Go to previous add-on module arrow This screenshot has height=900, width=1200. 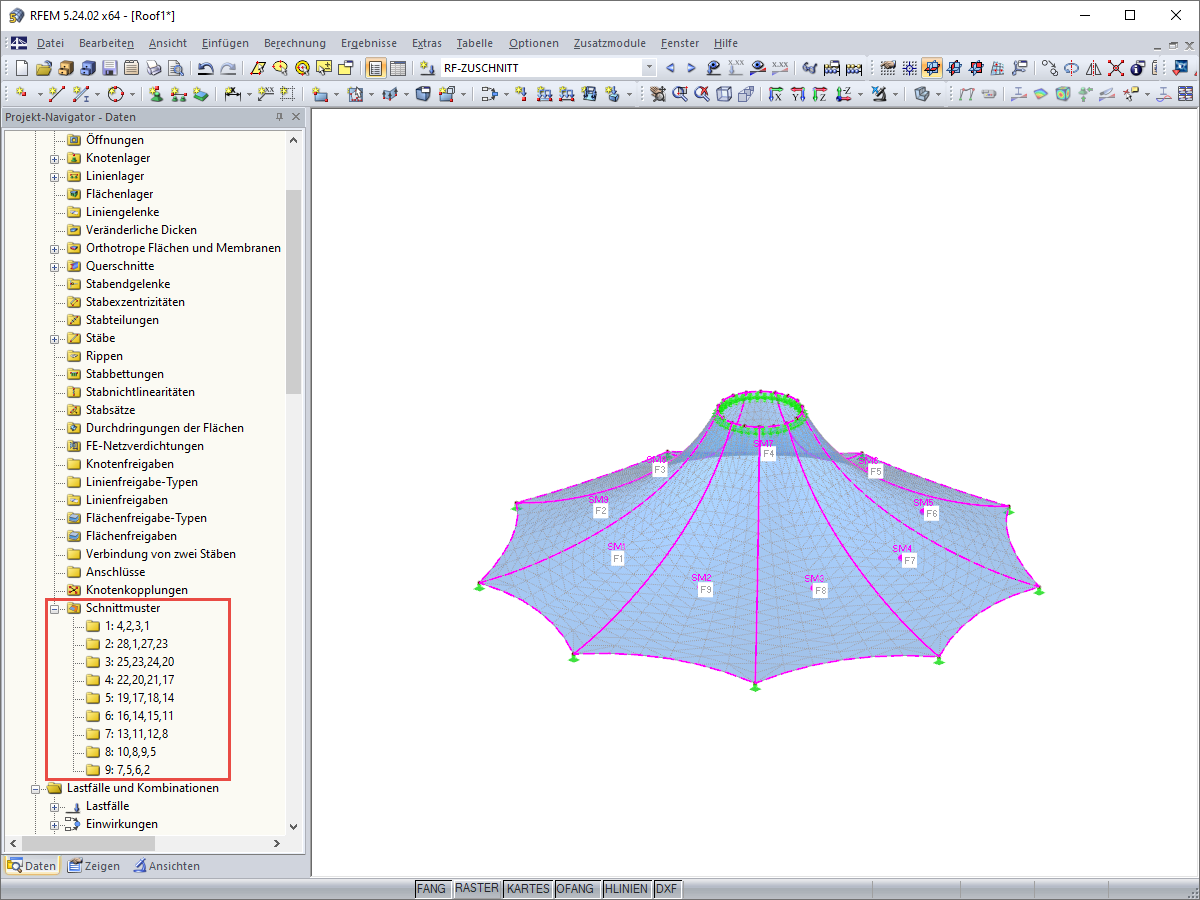click(x=670, y=68)
